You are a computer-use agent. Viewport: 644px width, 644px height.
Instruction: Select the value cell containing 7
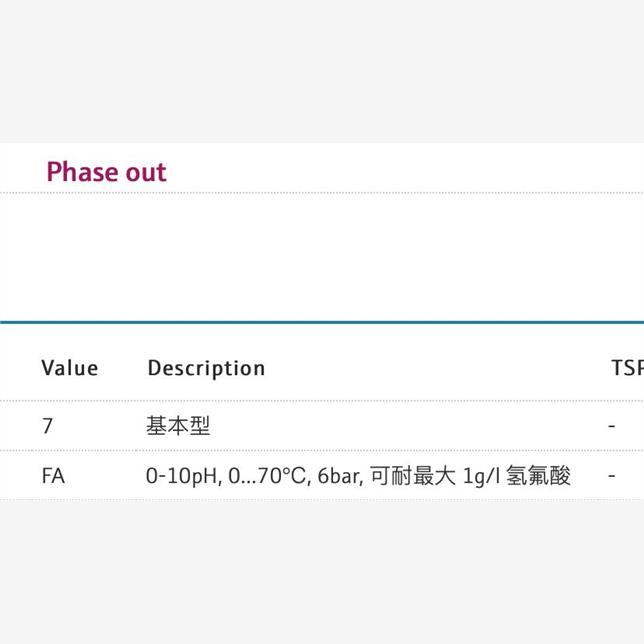(x=48, y=426)
